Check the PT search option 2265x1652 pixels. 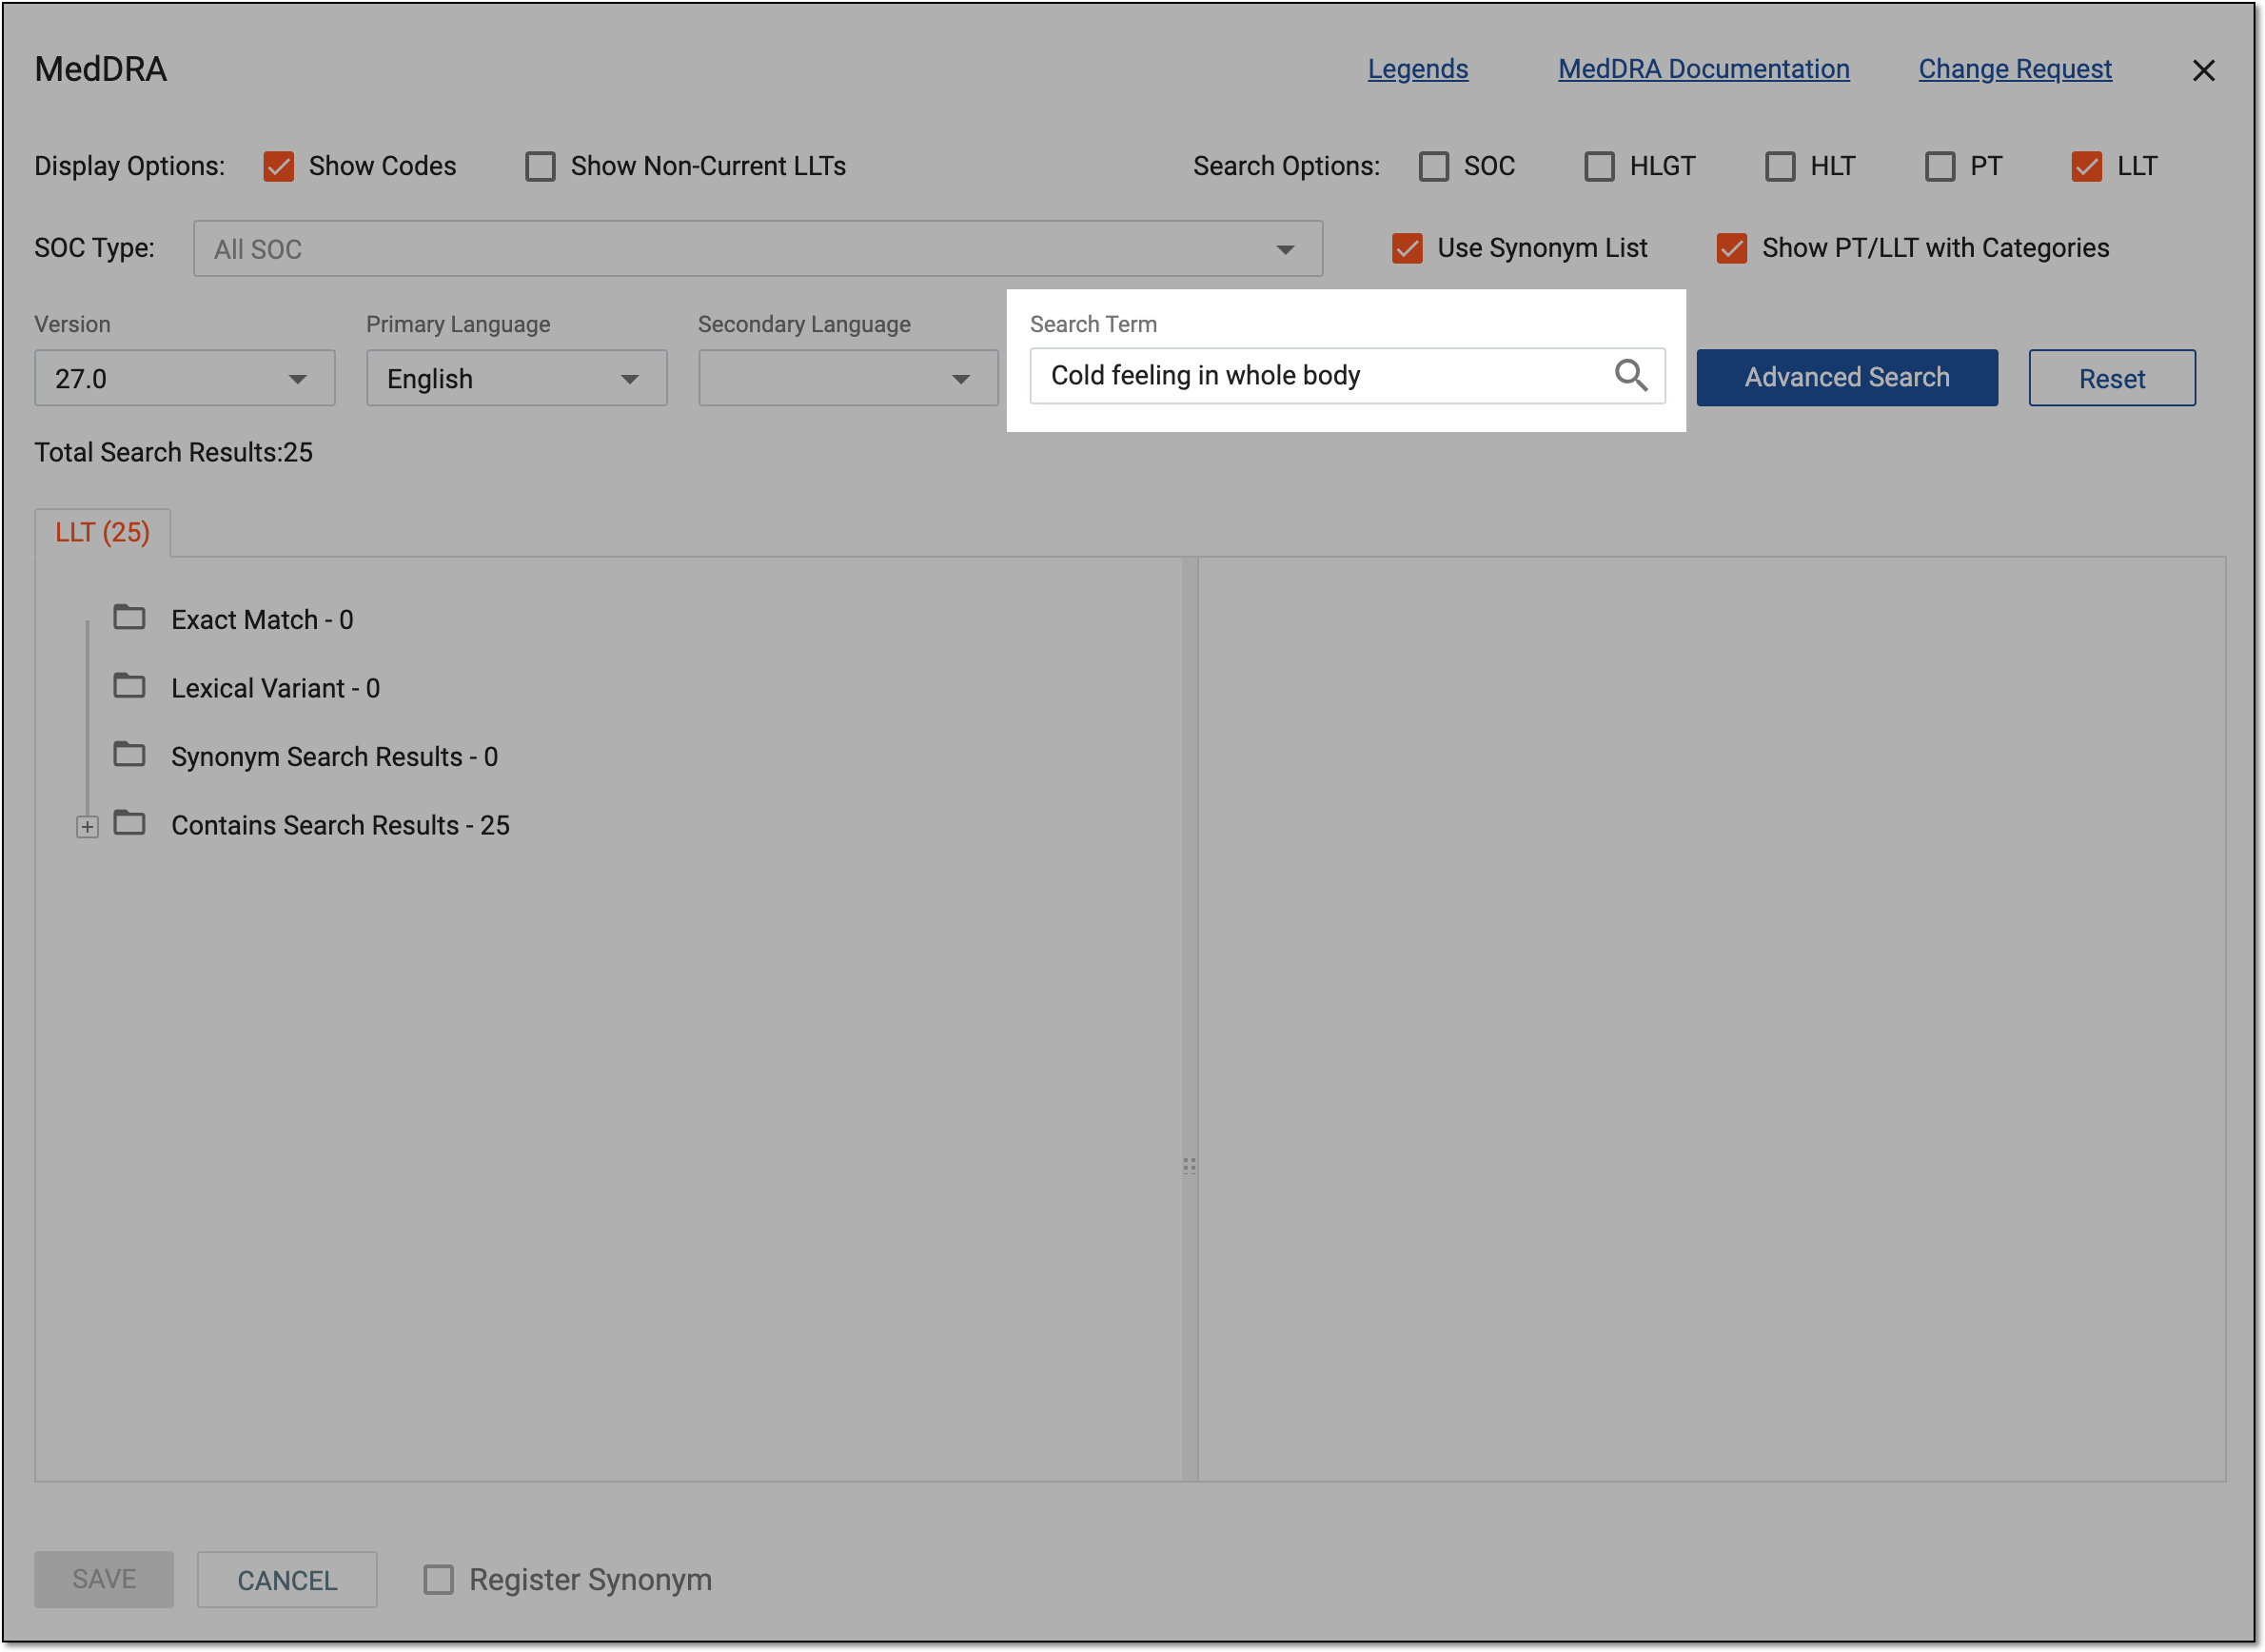click(1940, 166)
